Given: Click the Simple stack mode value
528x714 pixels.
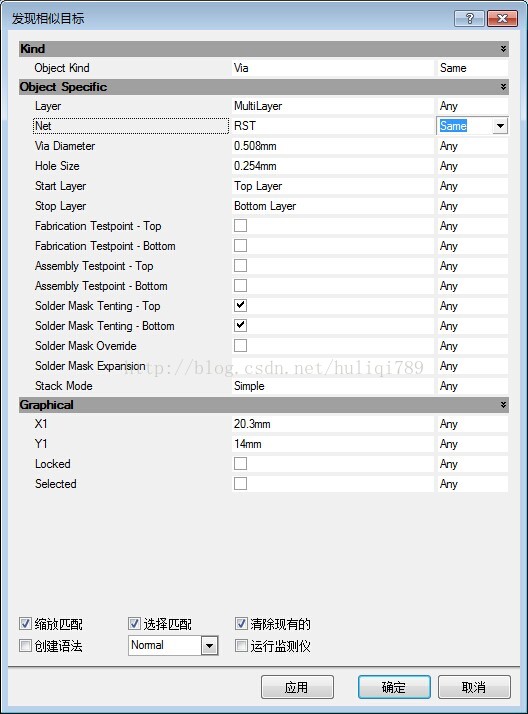Looking at the screenshot, I should tap(249, 386).
